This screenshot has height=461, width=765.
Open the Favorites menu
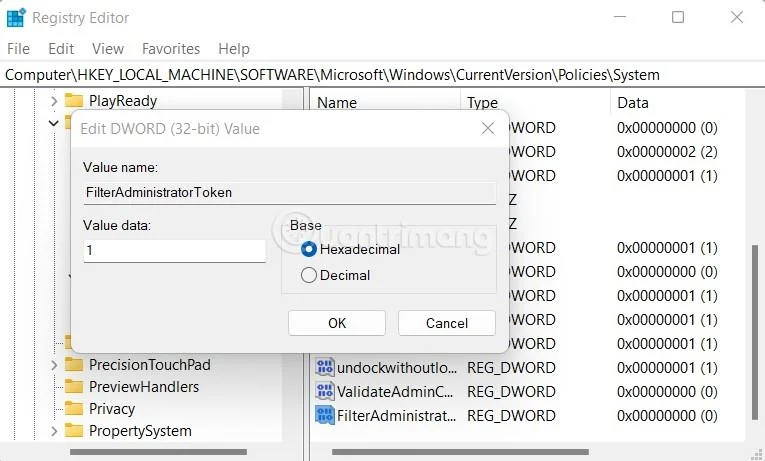[x=171, y=49]
